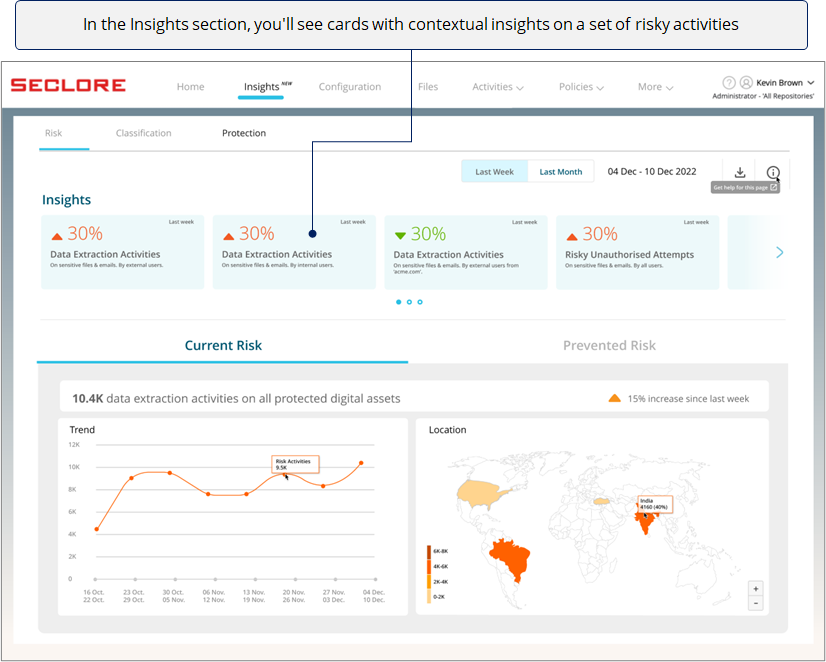The width and height of the screenshot is (826, 662).
Task: Click 6K-8K legend color swatch
Action: pos(429,551)
